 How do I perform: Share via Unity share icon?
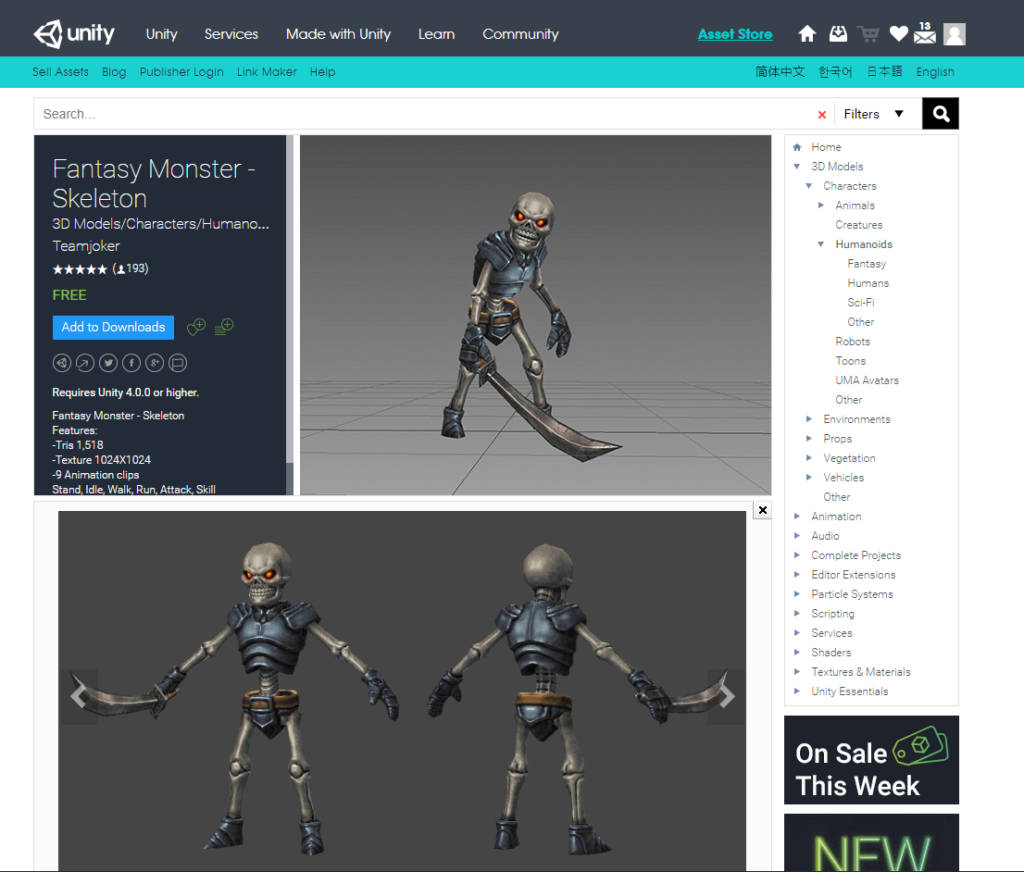pos(62,363)
